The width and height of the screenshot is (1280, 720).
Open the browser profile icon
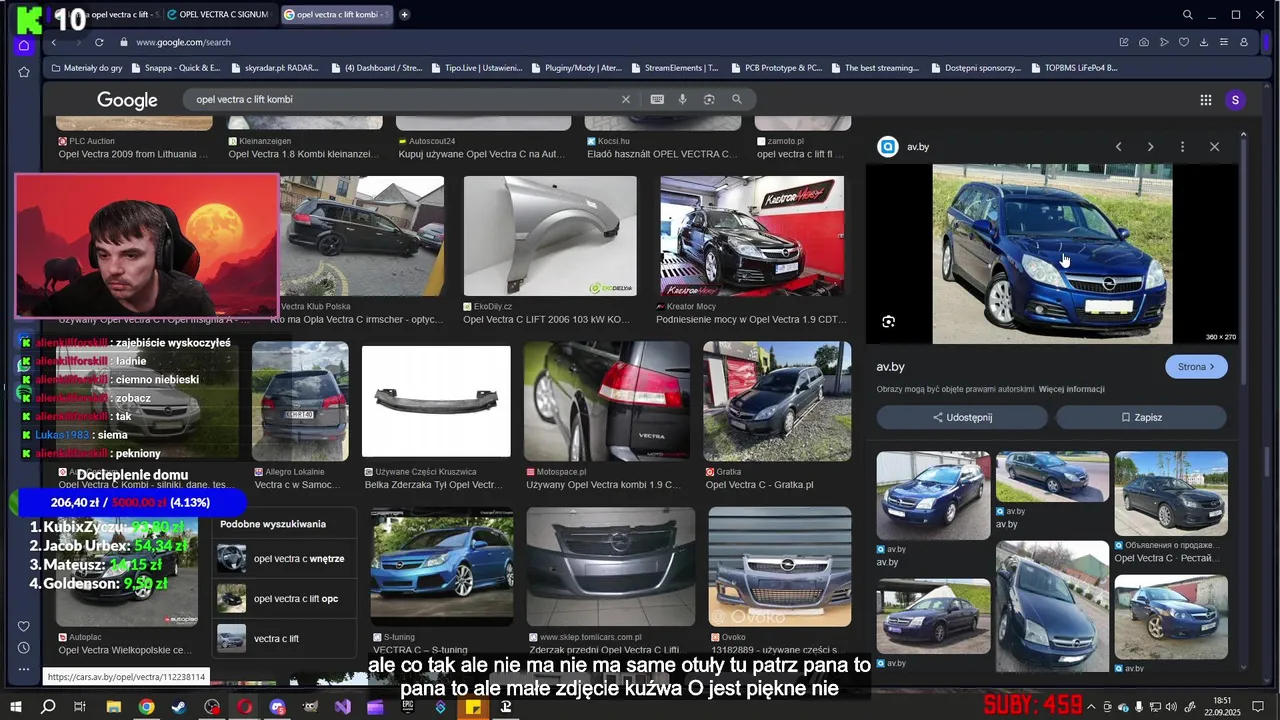1244,42
